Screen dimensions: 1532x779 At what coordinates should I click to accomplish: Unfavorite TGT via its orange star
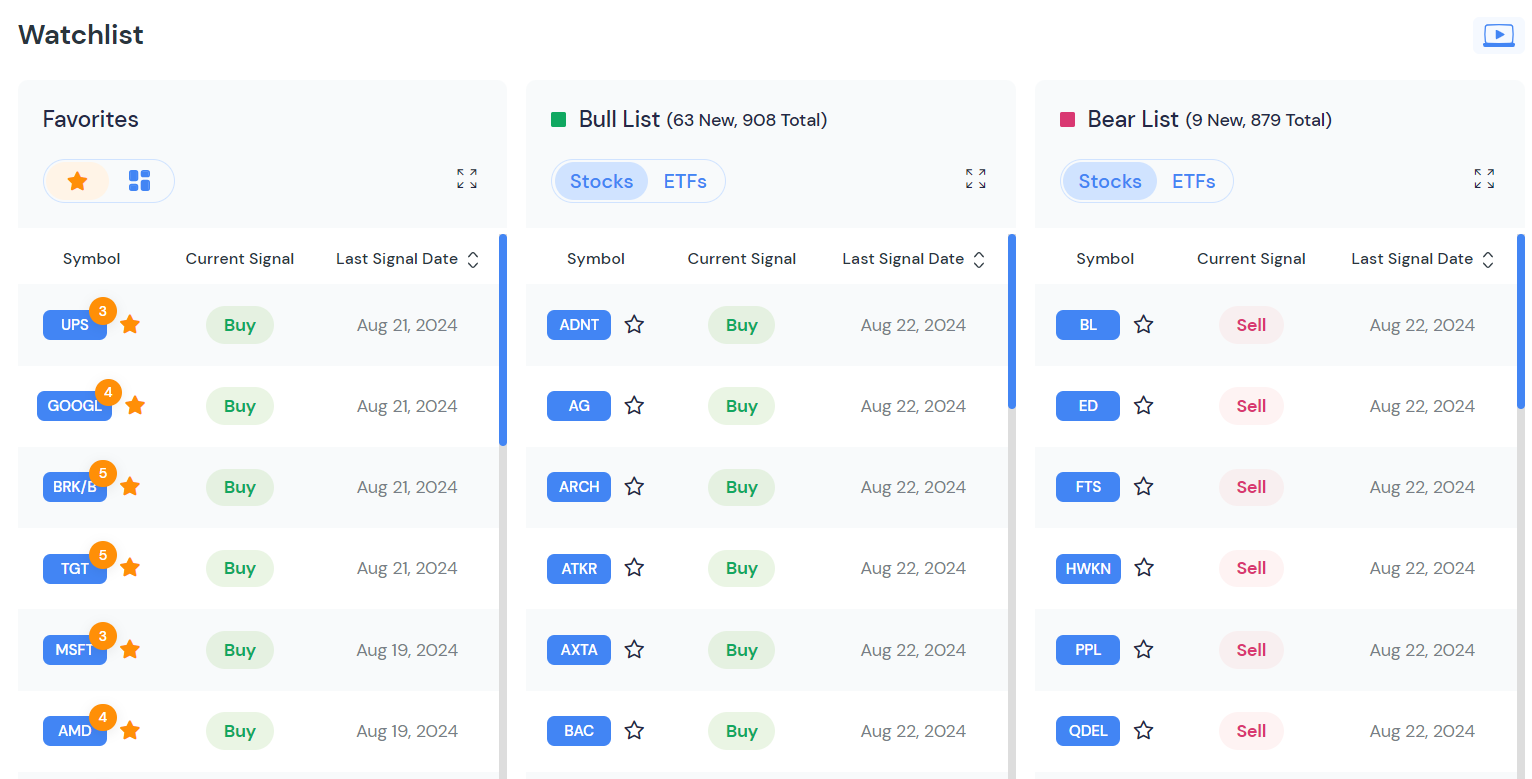(130, 568)
